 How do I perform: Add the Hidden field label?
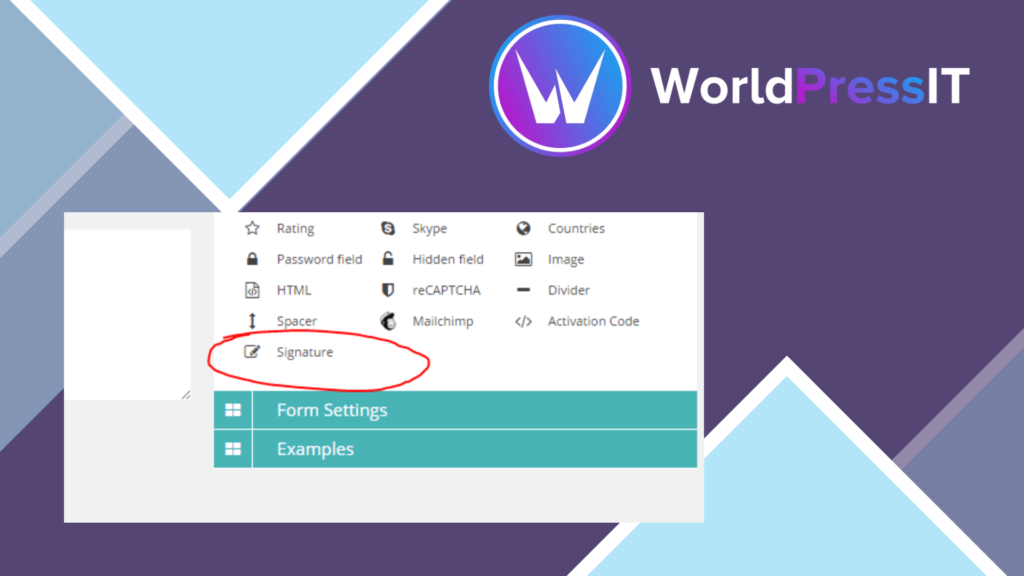(x=448, y=259)
